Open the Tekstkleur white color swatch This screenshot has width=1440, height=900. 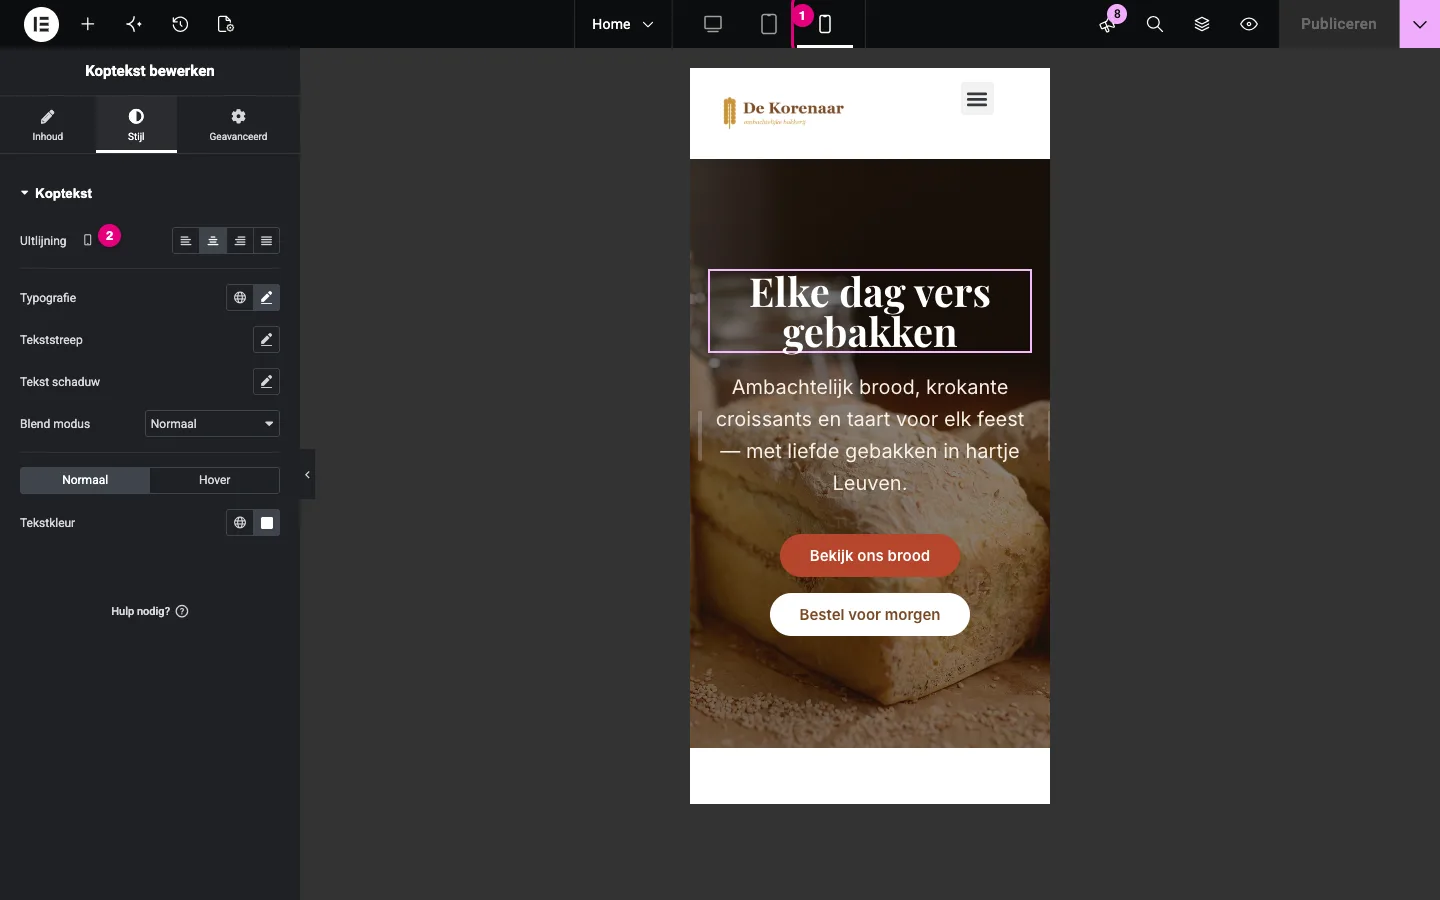click(x=266, y=523)
